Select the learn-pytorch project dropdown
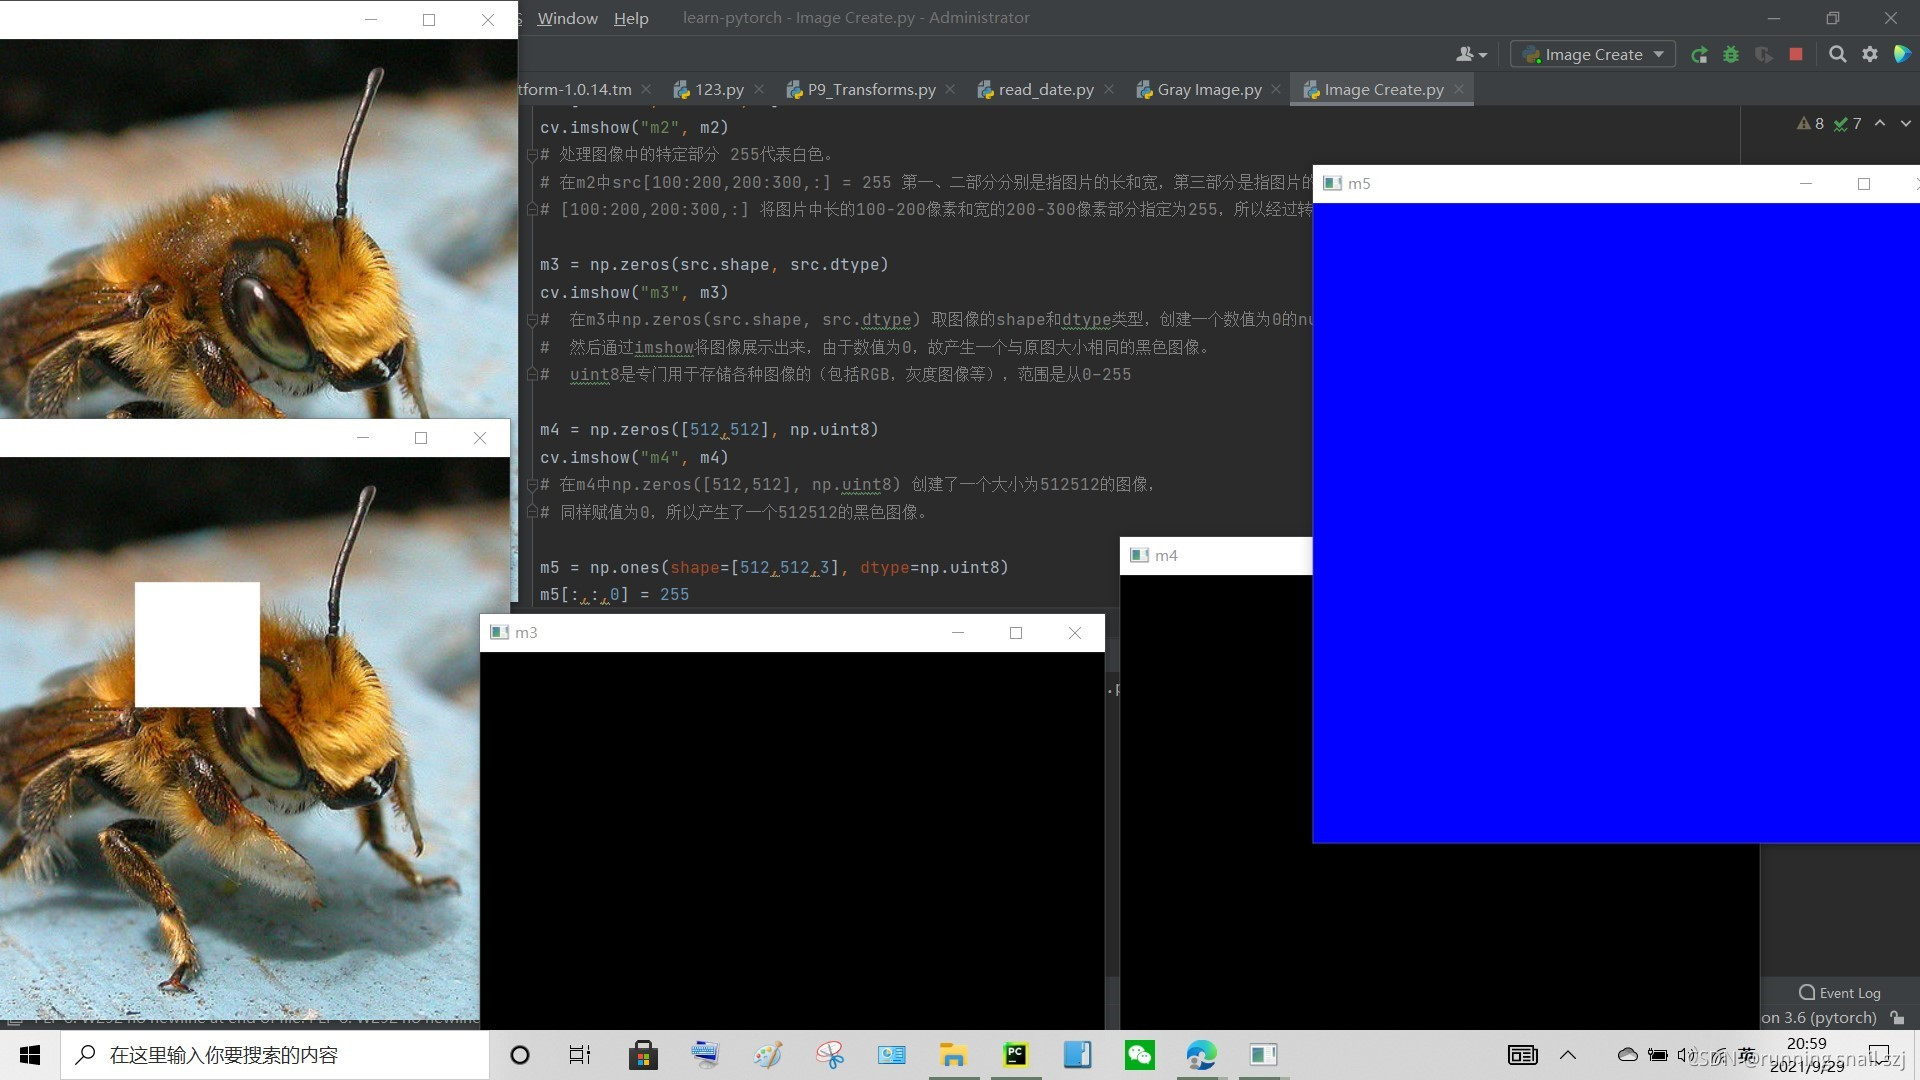This screenshot has height=1080, width=1920. coord(1594,54)
